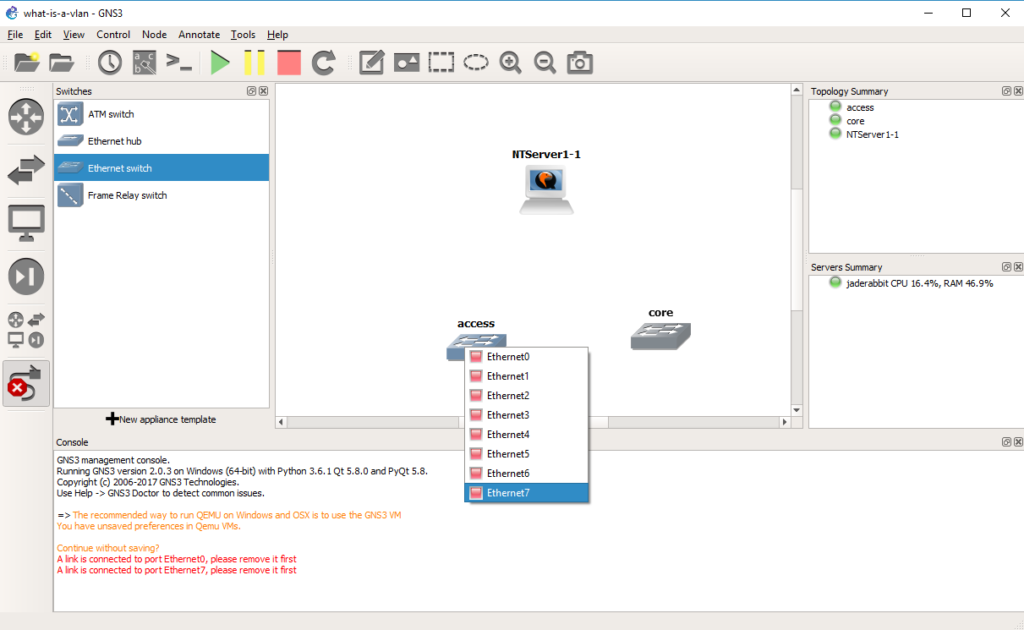Open existing project folder icon
Image resolution: width=1024 pixels, height=630 pixels.
[x=61, y=63]
